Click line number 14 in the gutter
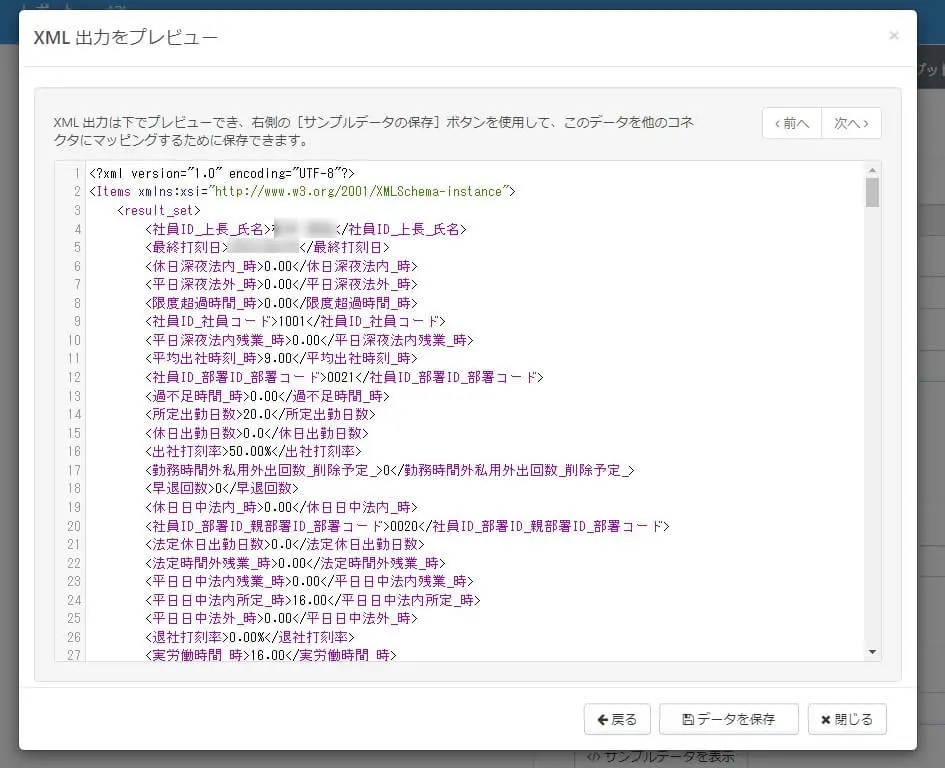945x768 pixels. 74,414
